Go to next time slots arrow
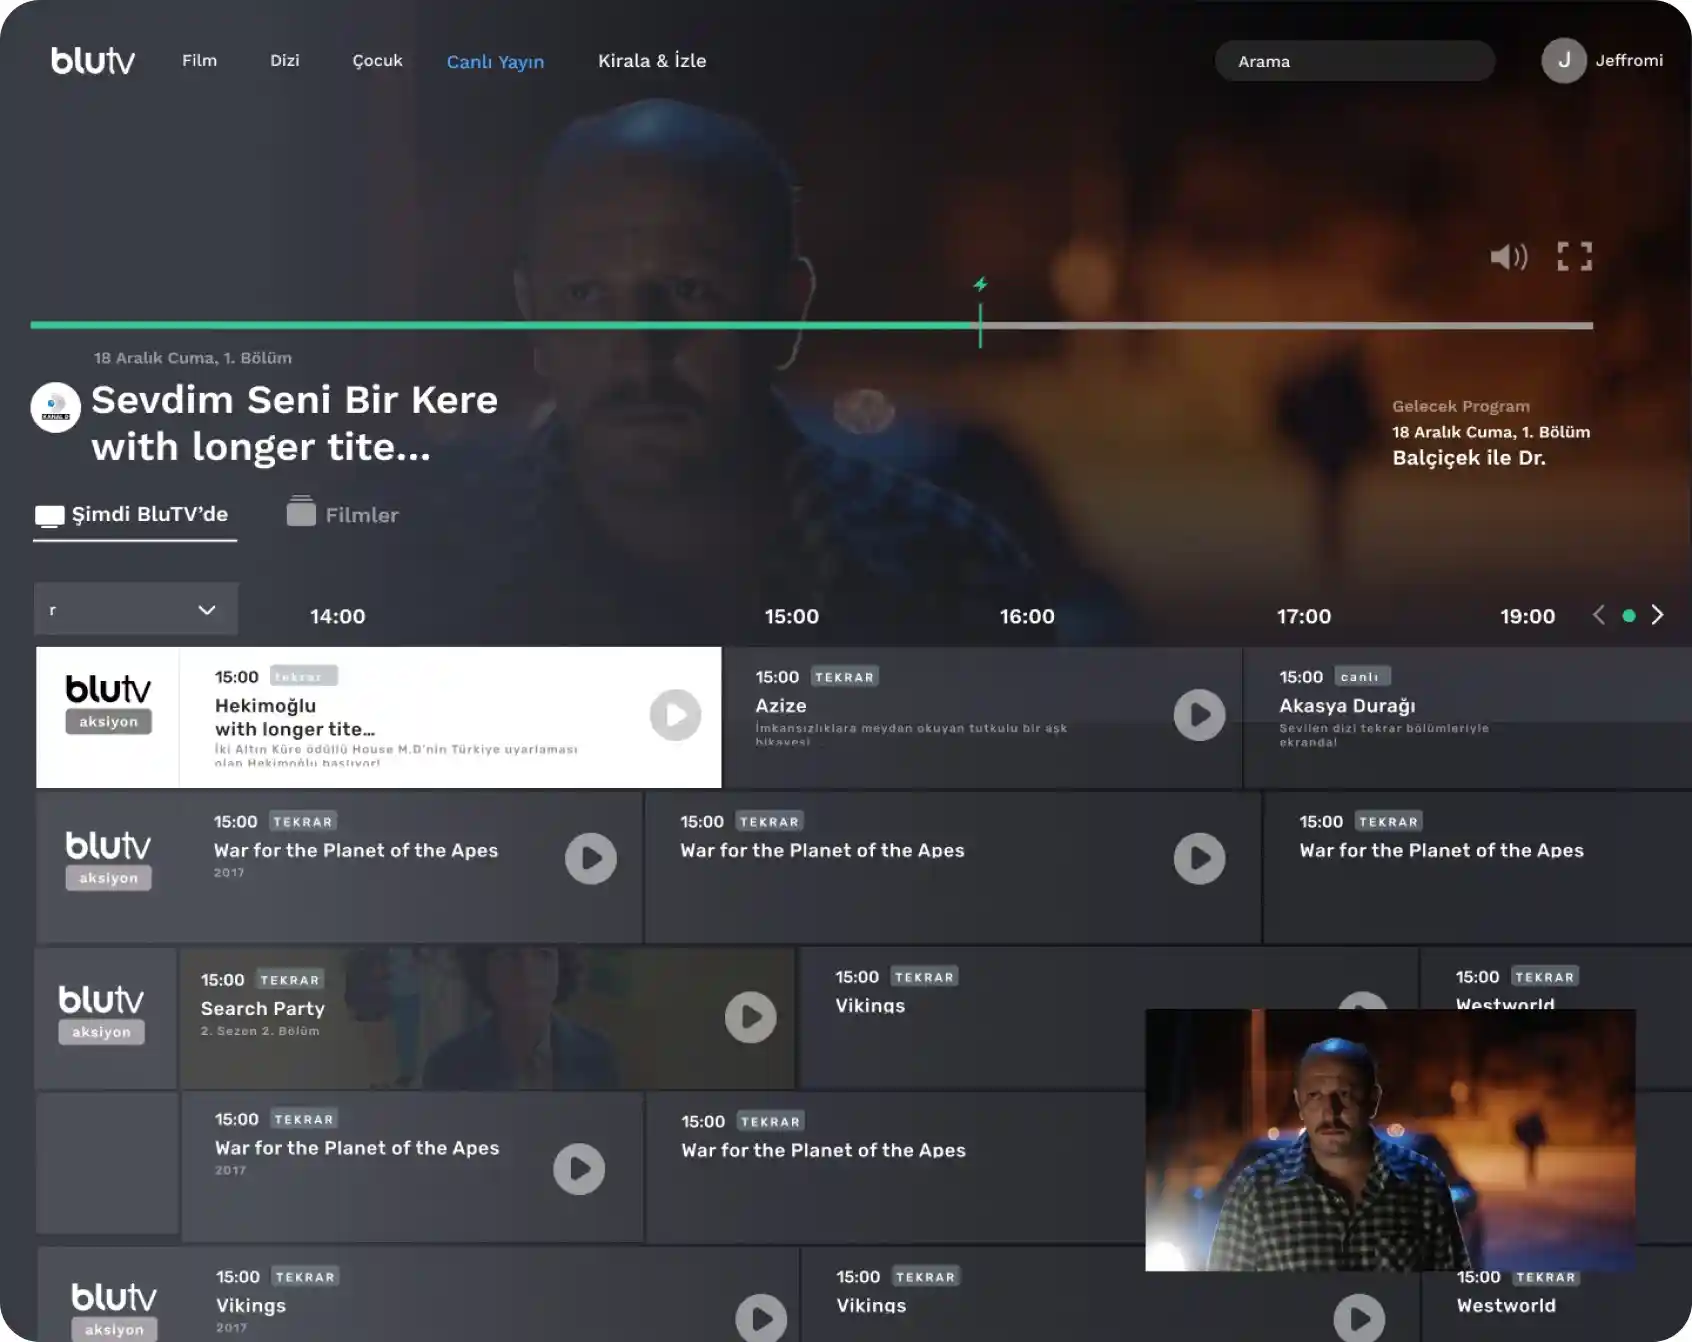The image size is (1692, 1342). [x=1657, y=615]
